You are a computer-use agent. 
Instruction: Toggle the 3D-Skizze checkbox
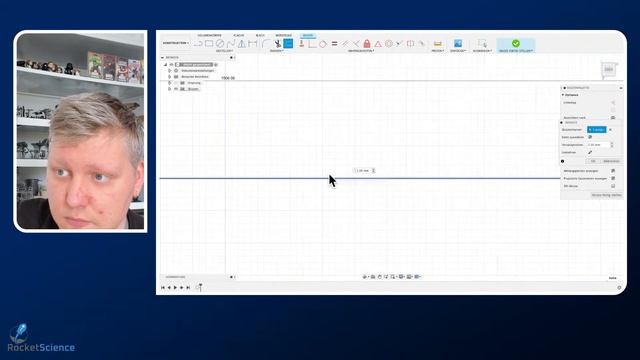pyautogui.click(x=613, y=186)
